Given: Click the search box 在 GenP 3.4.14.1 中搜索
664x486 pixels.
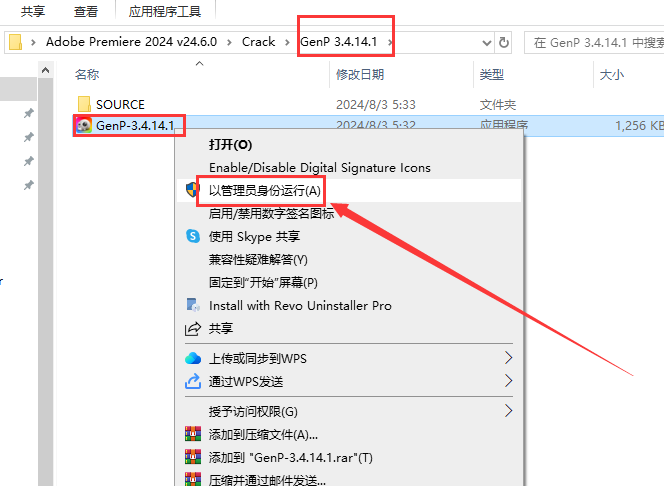Looking at the screenshot, I should point(594,42).
